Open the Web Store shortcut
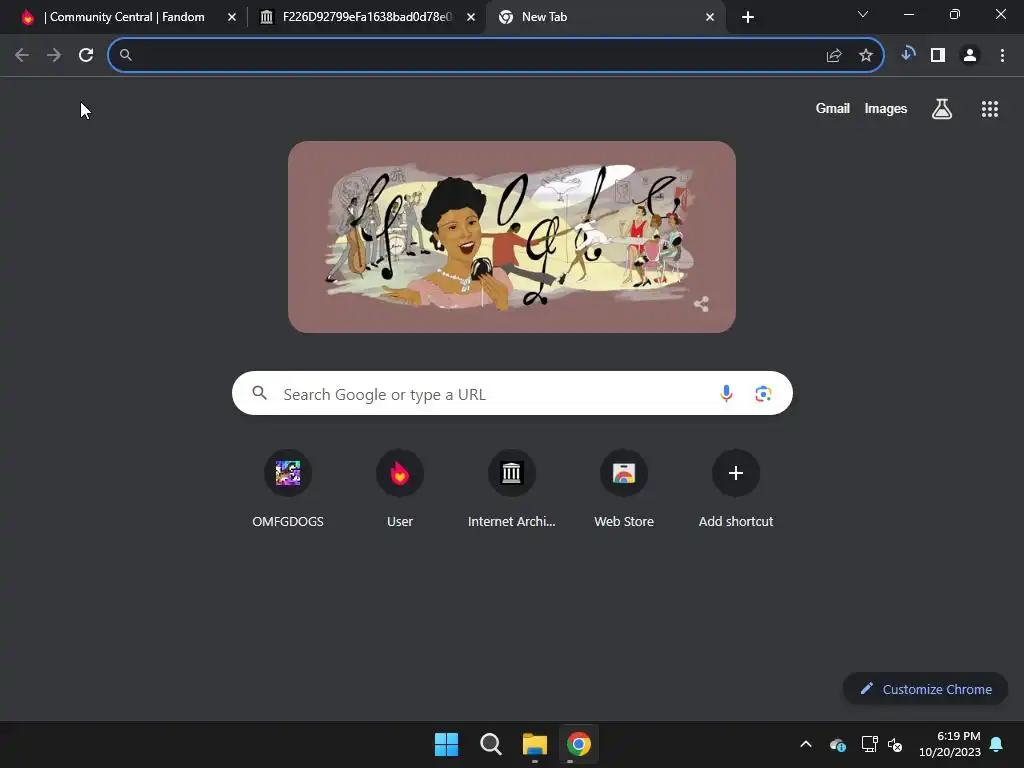Viewport: 1024px width, 768px height. coord(624,488)
